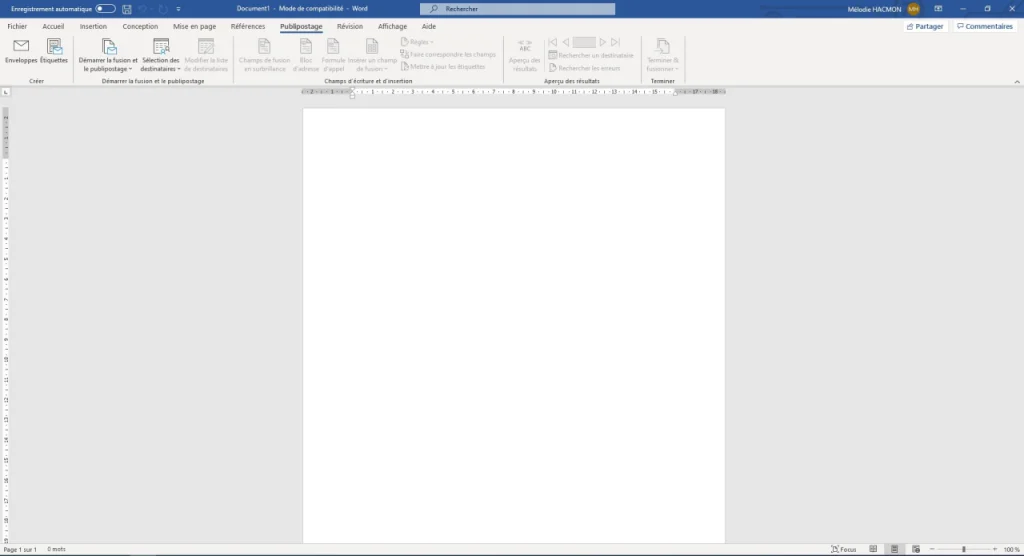The height and width of the screenshot is (556, 1024).
Task: Click the Save icon in title bar
Action: tap(127, 9)
